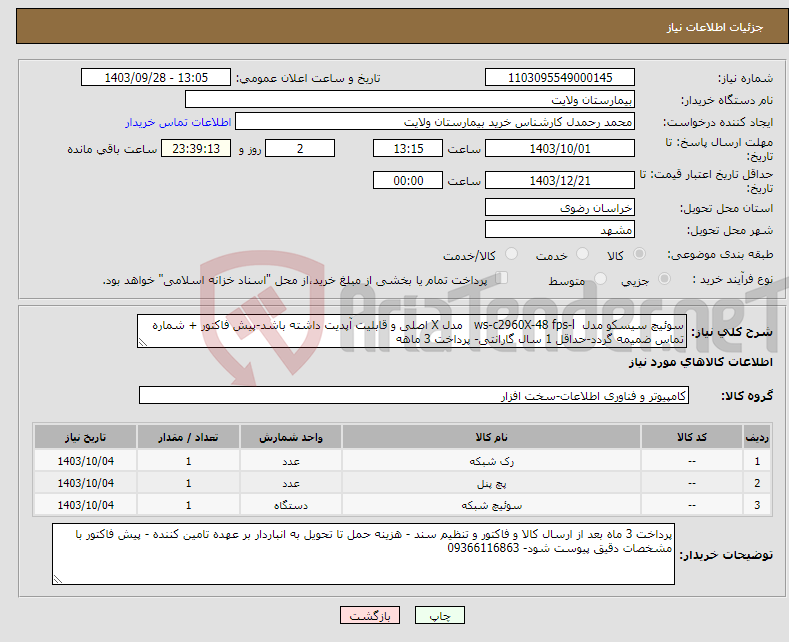Click the چاپ (print) button
The image size is (789, 642).
point(439,615)
